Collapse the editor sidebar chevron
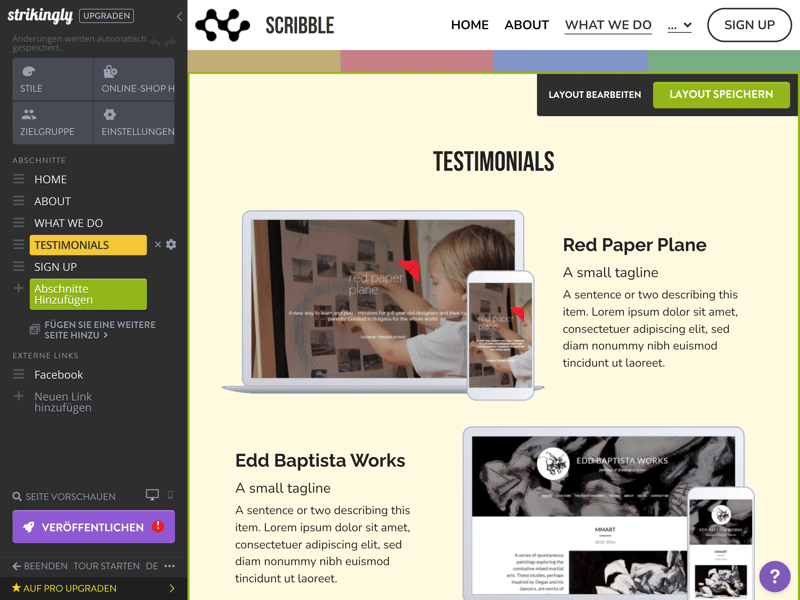 (179, 16)
